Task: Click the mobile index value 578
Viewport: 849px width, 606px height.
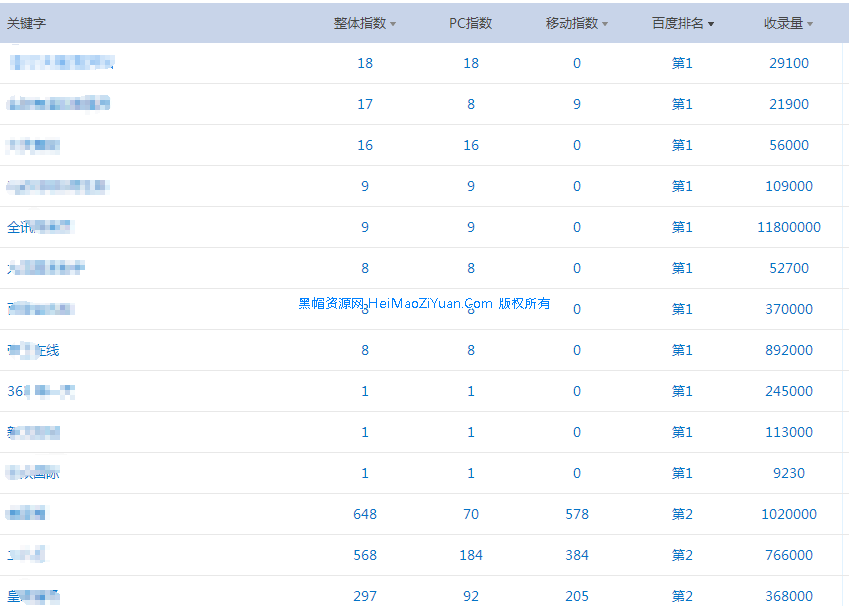Action: 577,514
